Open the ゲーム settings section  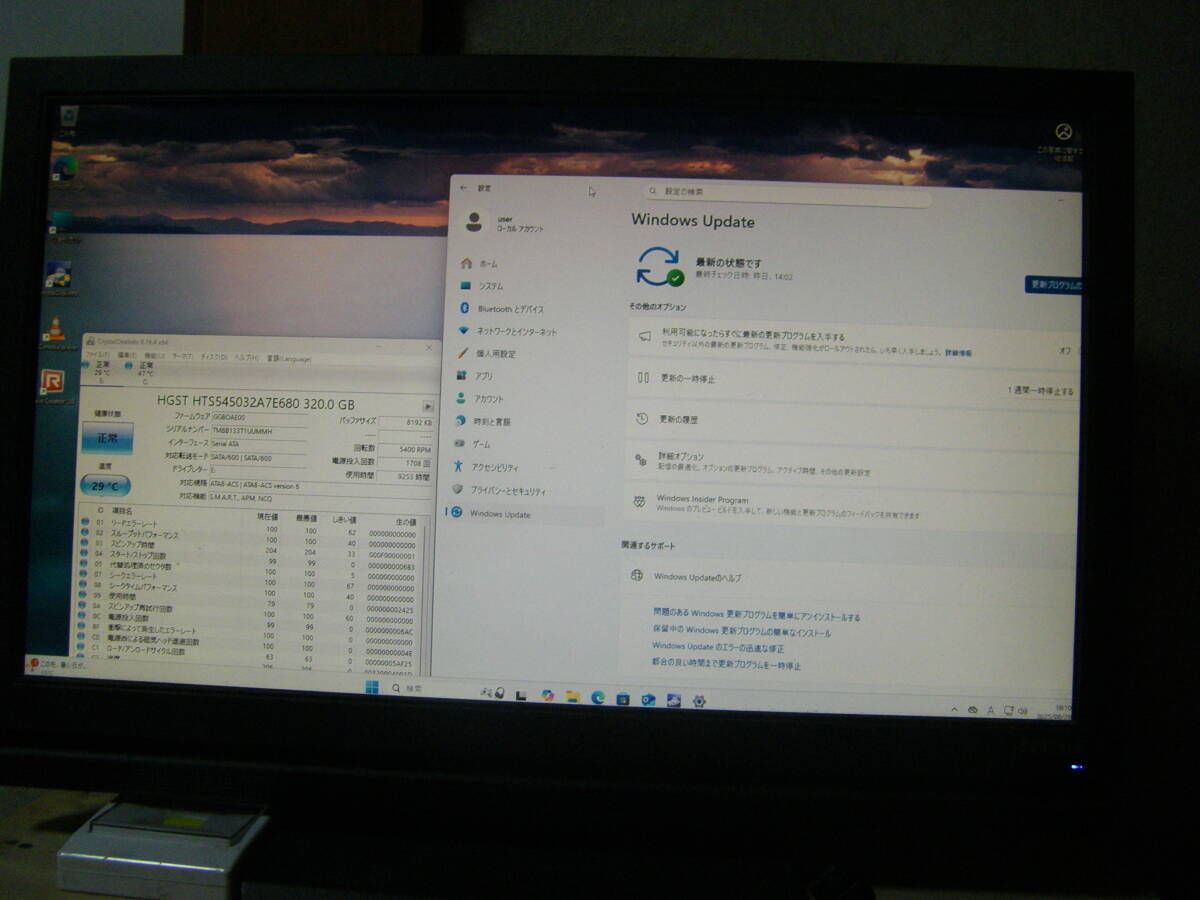click(472, 444)
